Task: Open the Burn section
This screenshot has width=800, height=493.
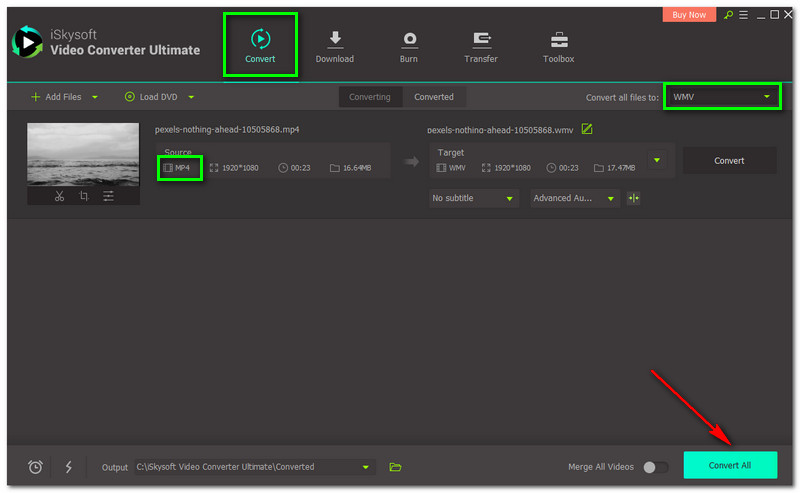Action: (409, 45)
